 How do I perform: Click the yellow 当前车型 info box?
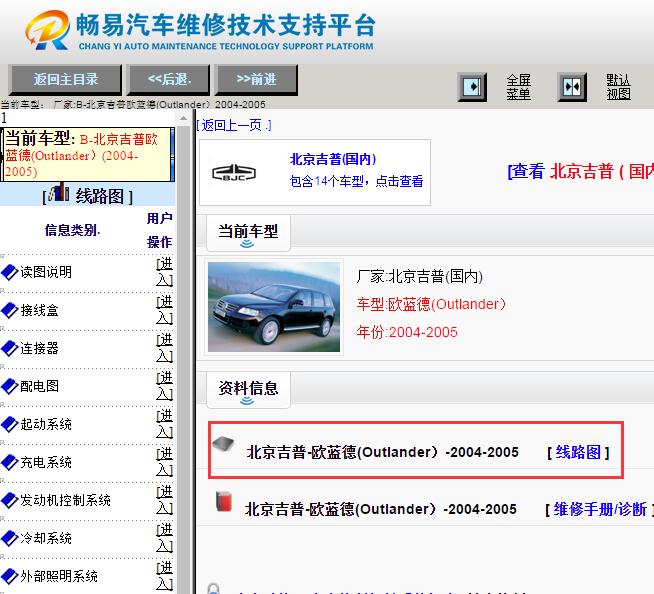[x=87, y=154]
